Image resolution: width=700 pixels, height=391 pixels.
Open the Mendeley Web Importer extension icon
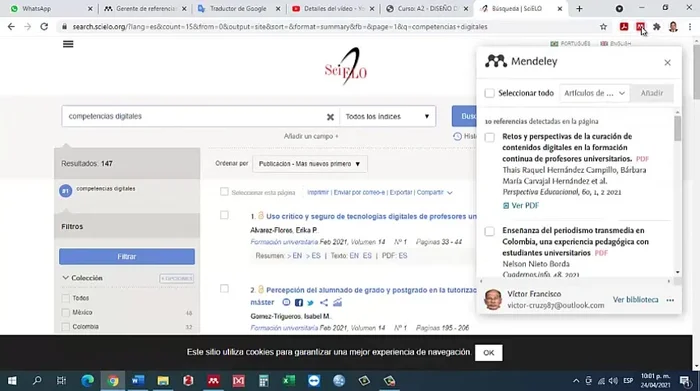[x=640, y=27]
